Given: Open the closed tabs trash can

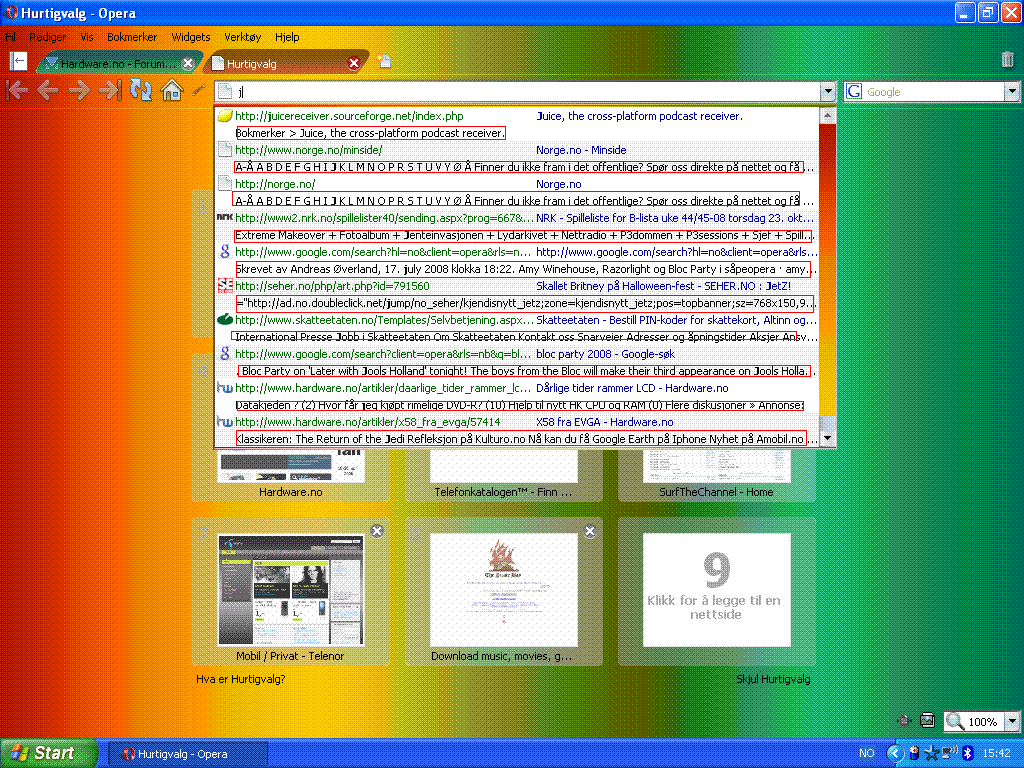Looking at the screenshot, I should coord(1007,59).
